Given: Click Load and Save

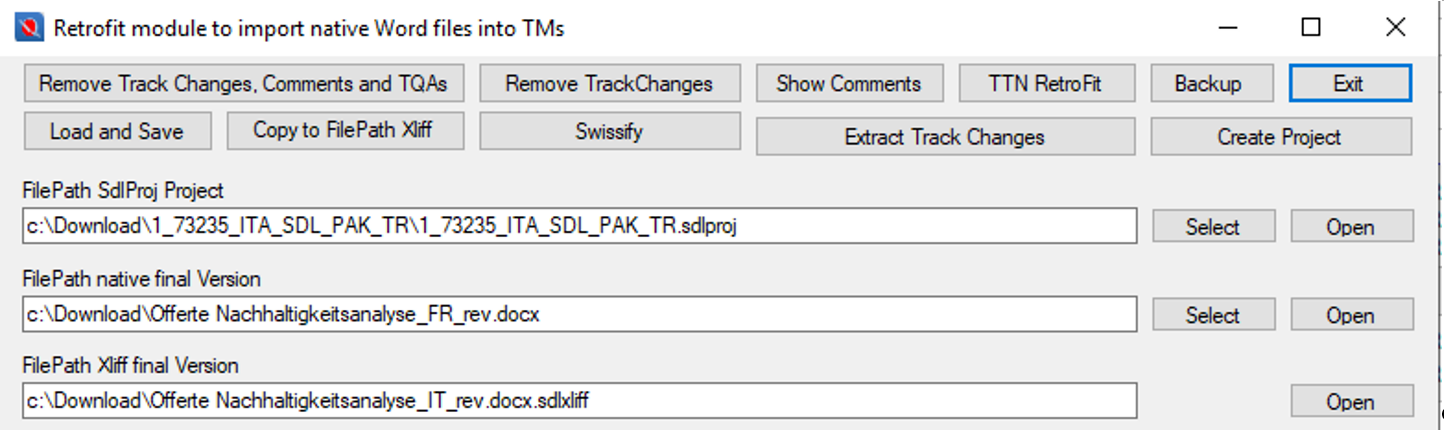Looking at the screenshot, I should tap(117, 131).
